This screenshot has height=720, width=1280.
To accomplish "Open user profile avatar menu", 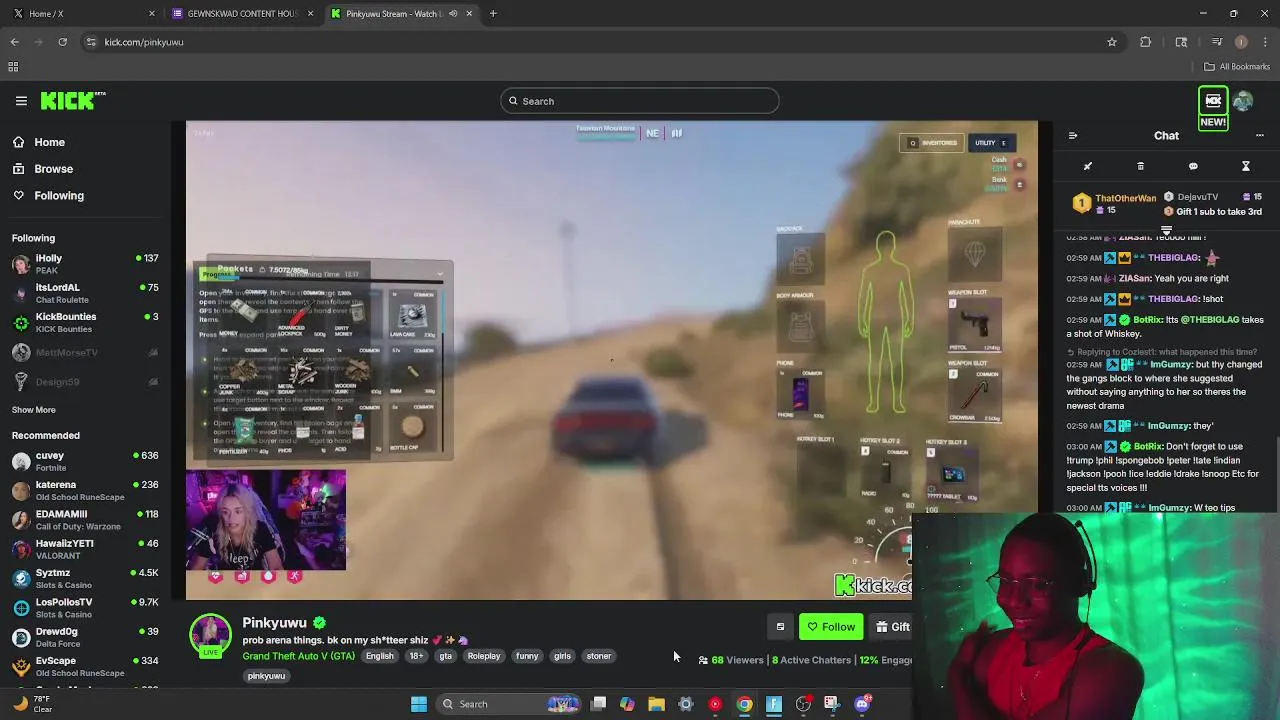I will [x=1243, y=101].
